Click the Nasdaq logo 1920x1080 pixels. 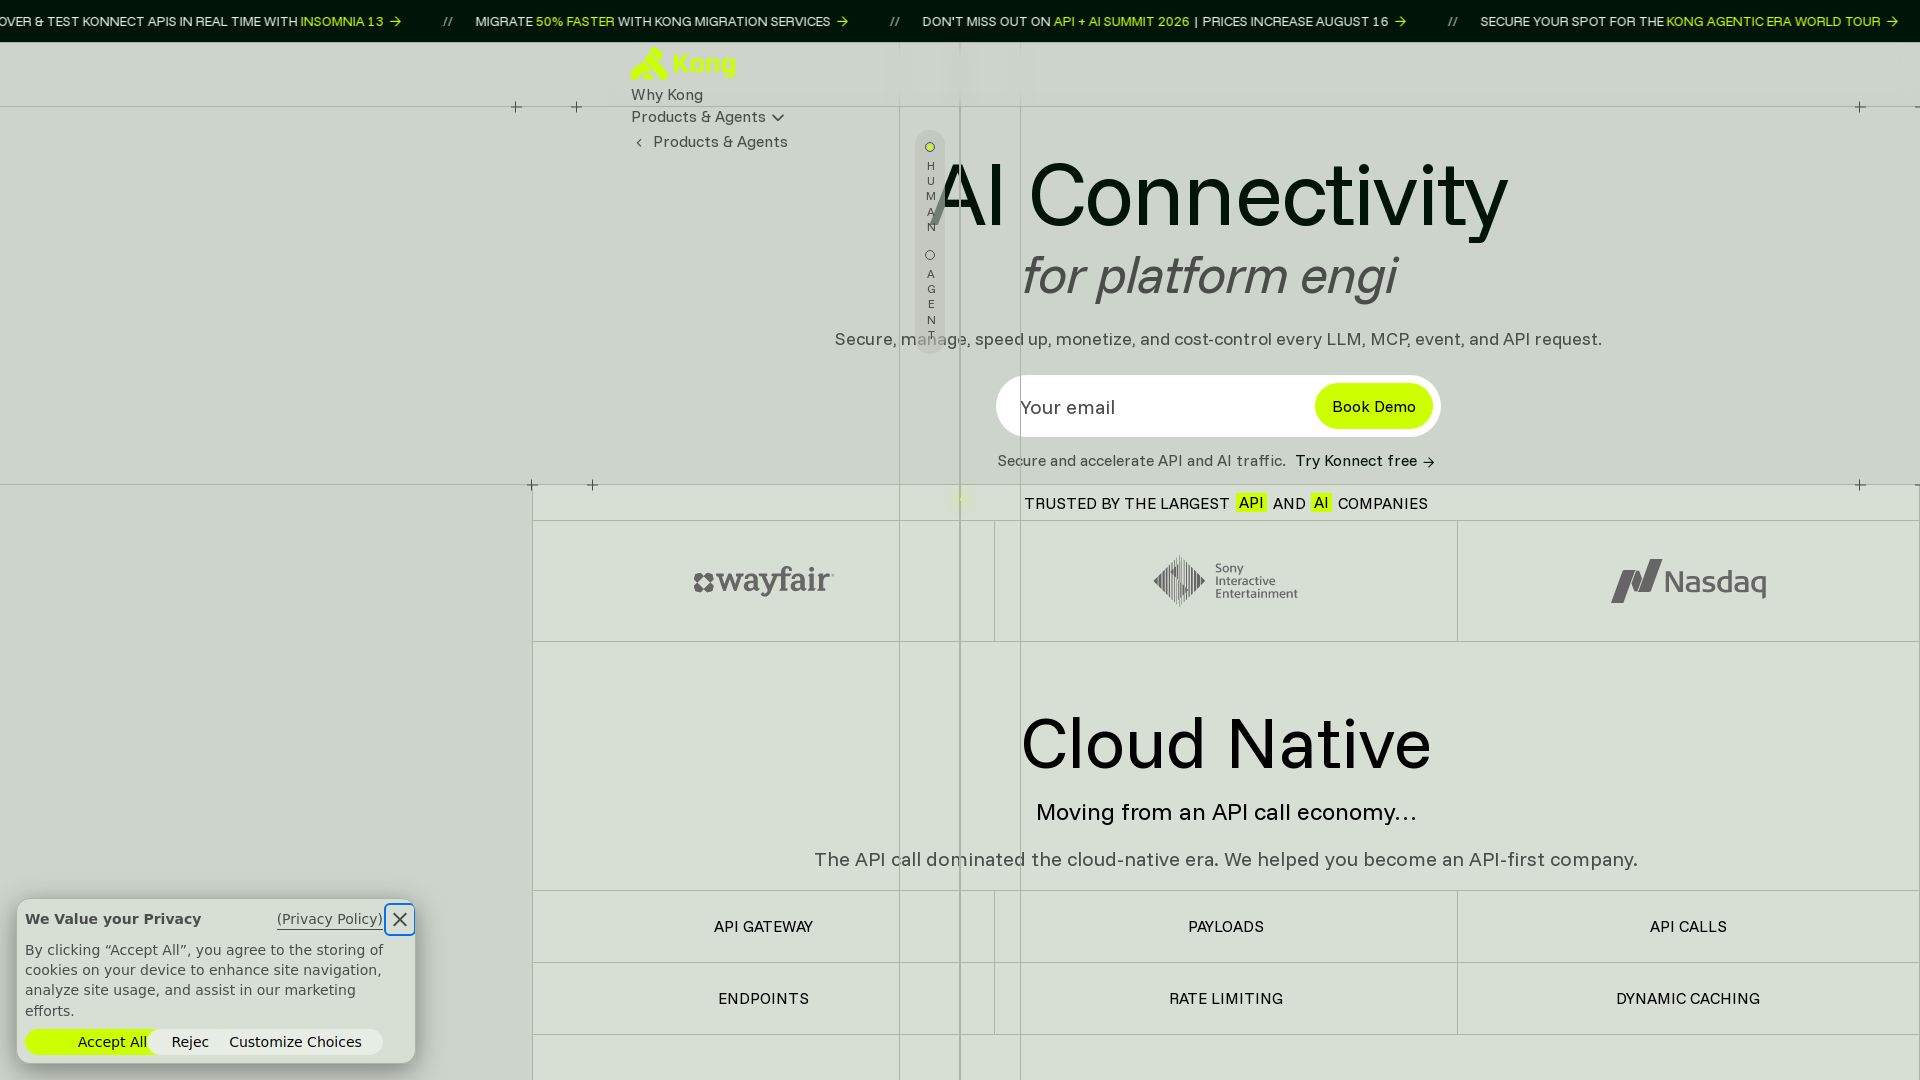[x=1688, y=581]
